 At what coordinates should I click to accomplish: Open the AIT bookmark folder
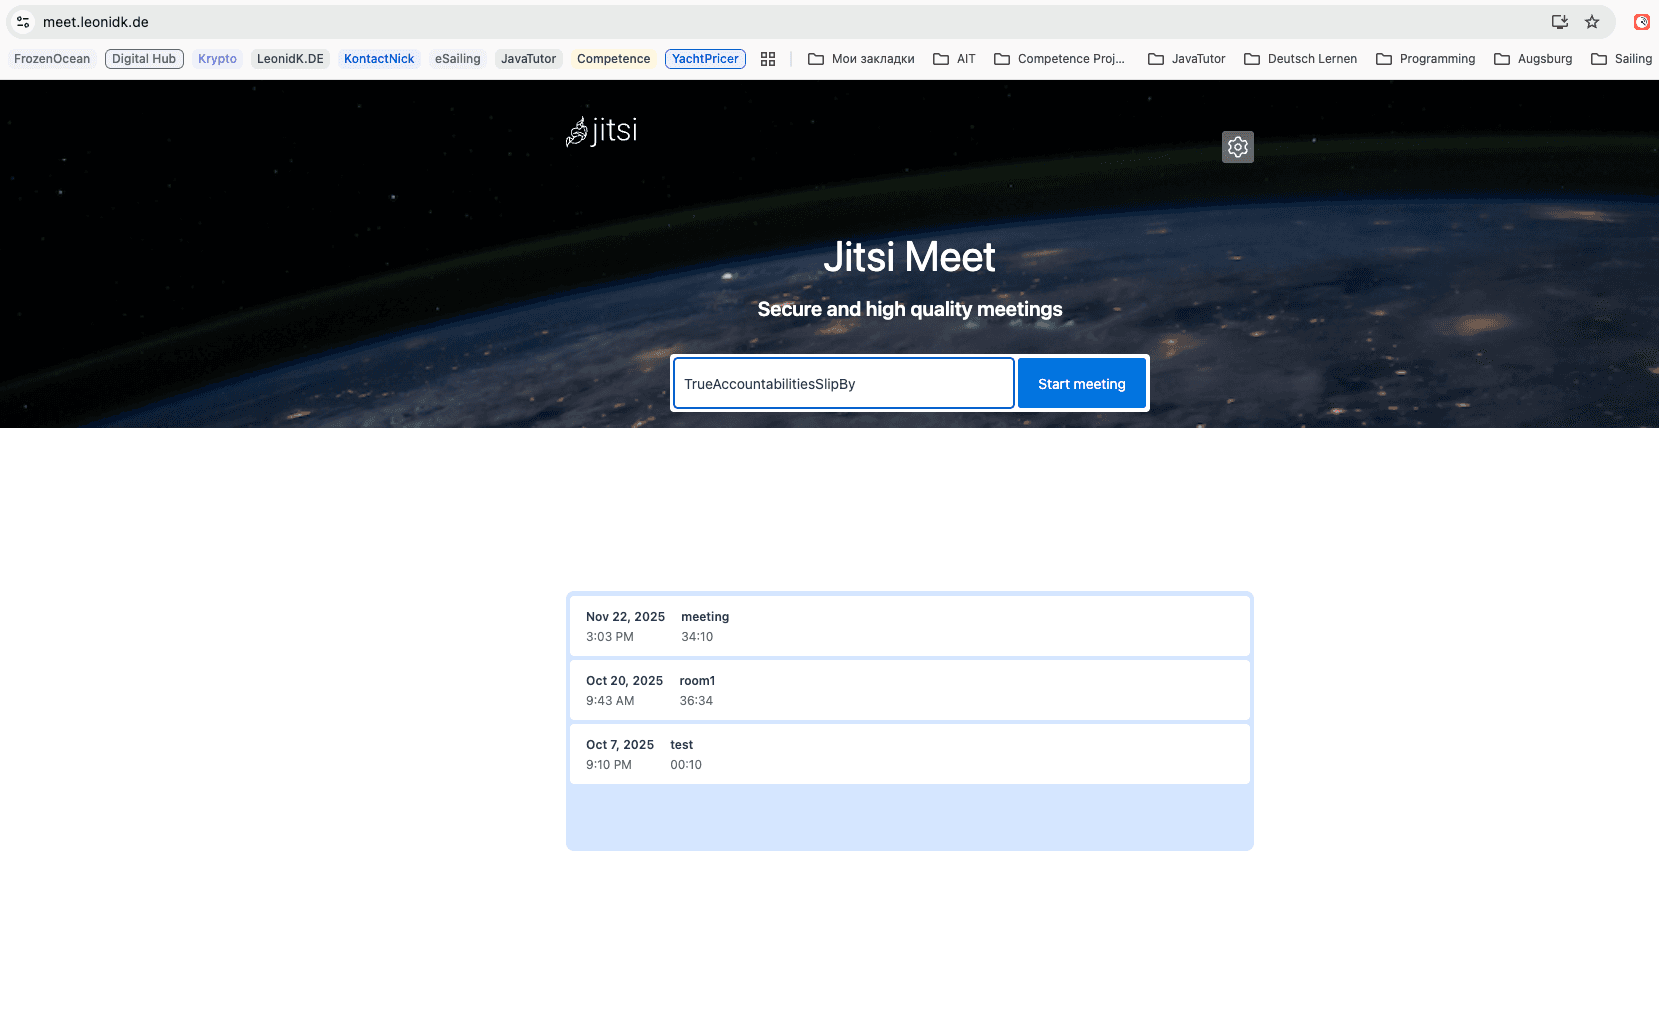[954, 59]
